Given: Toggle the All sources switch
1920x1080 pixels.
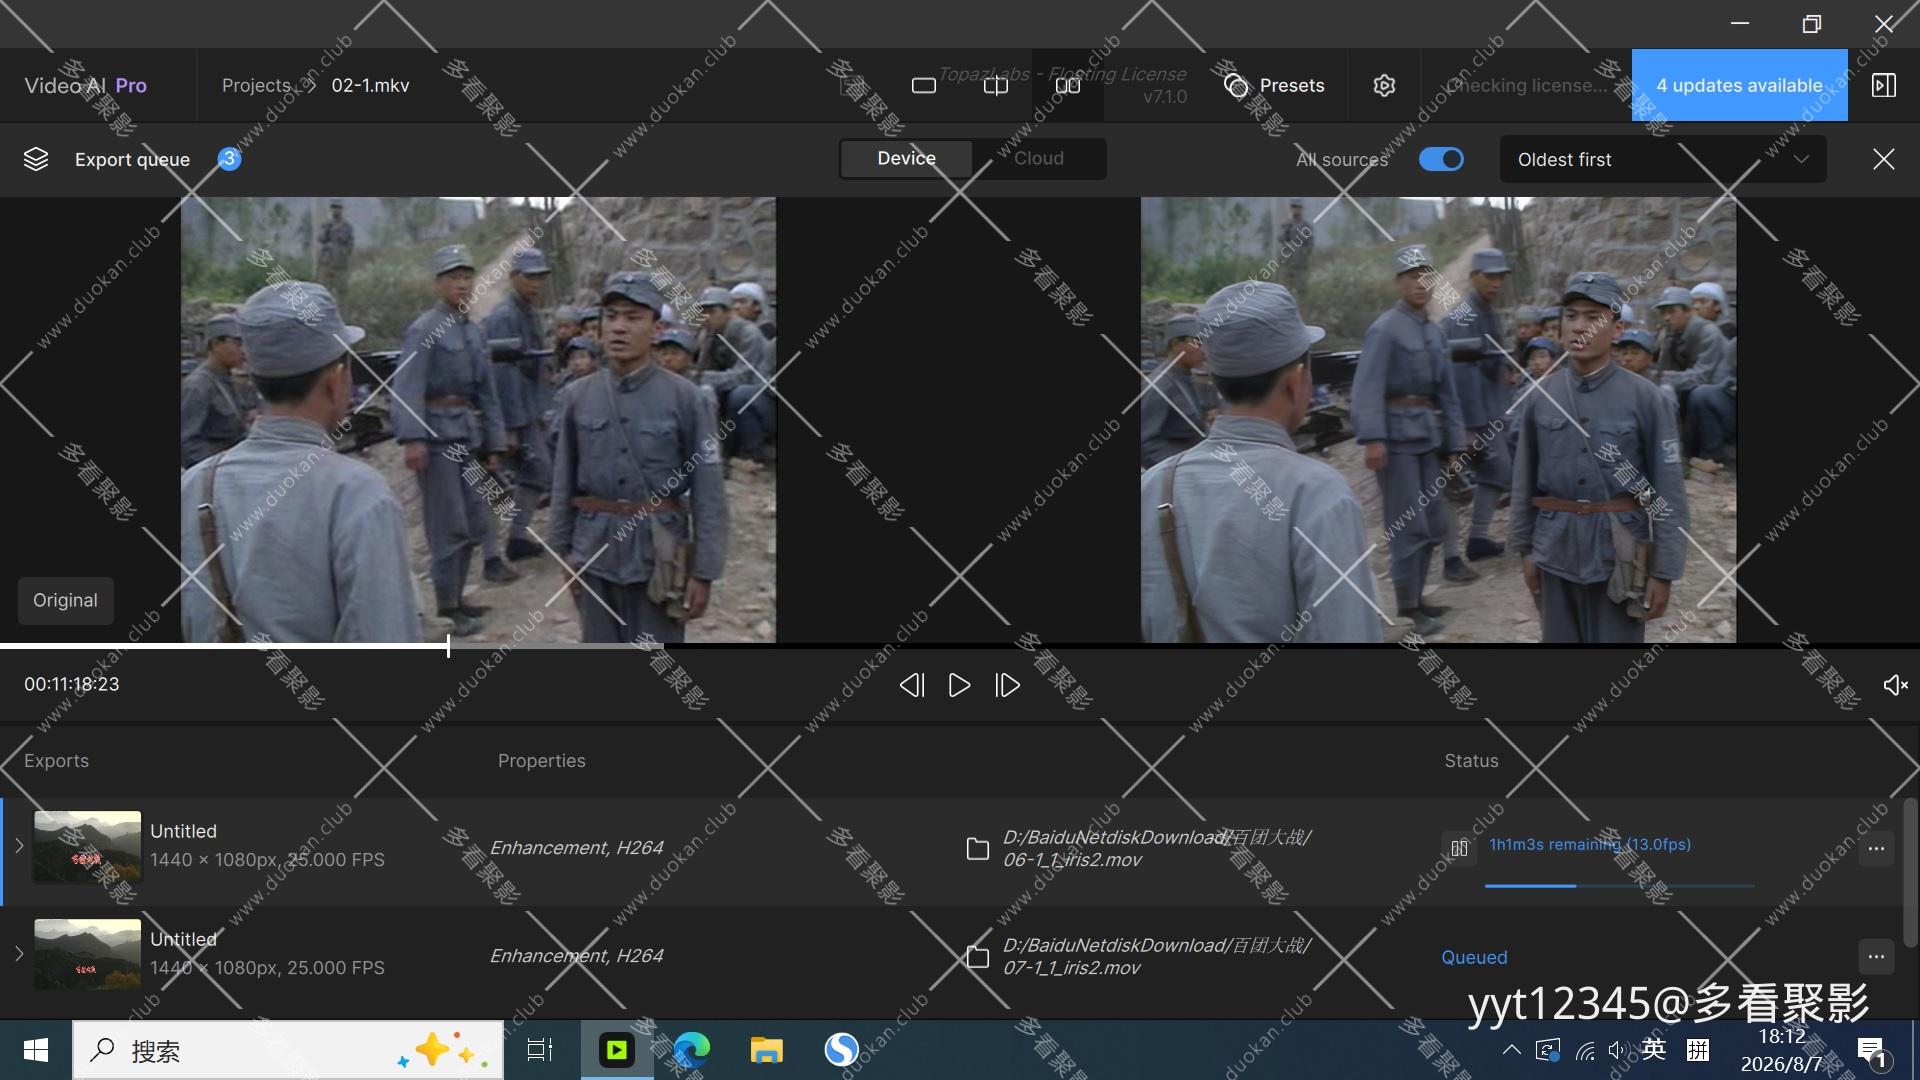Looking at the screenshot, I should click(1441, 159).
